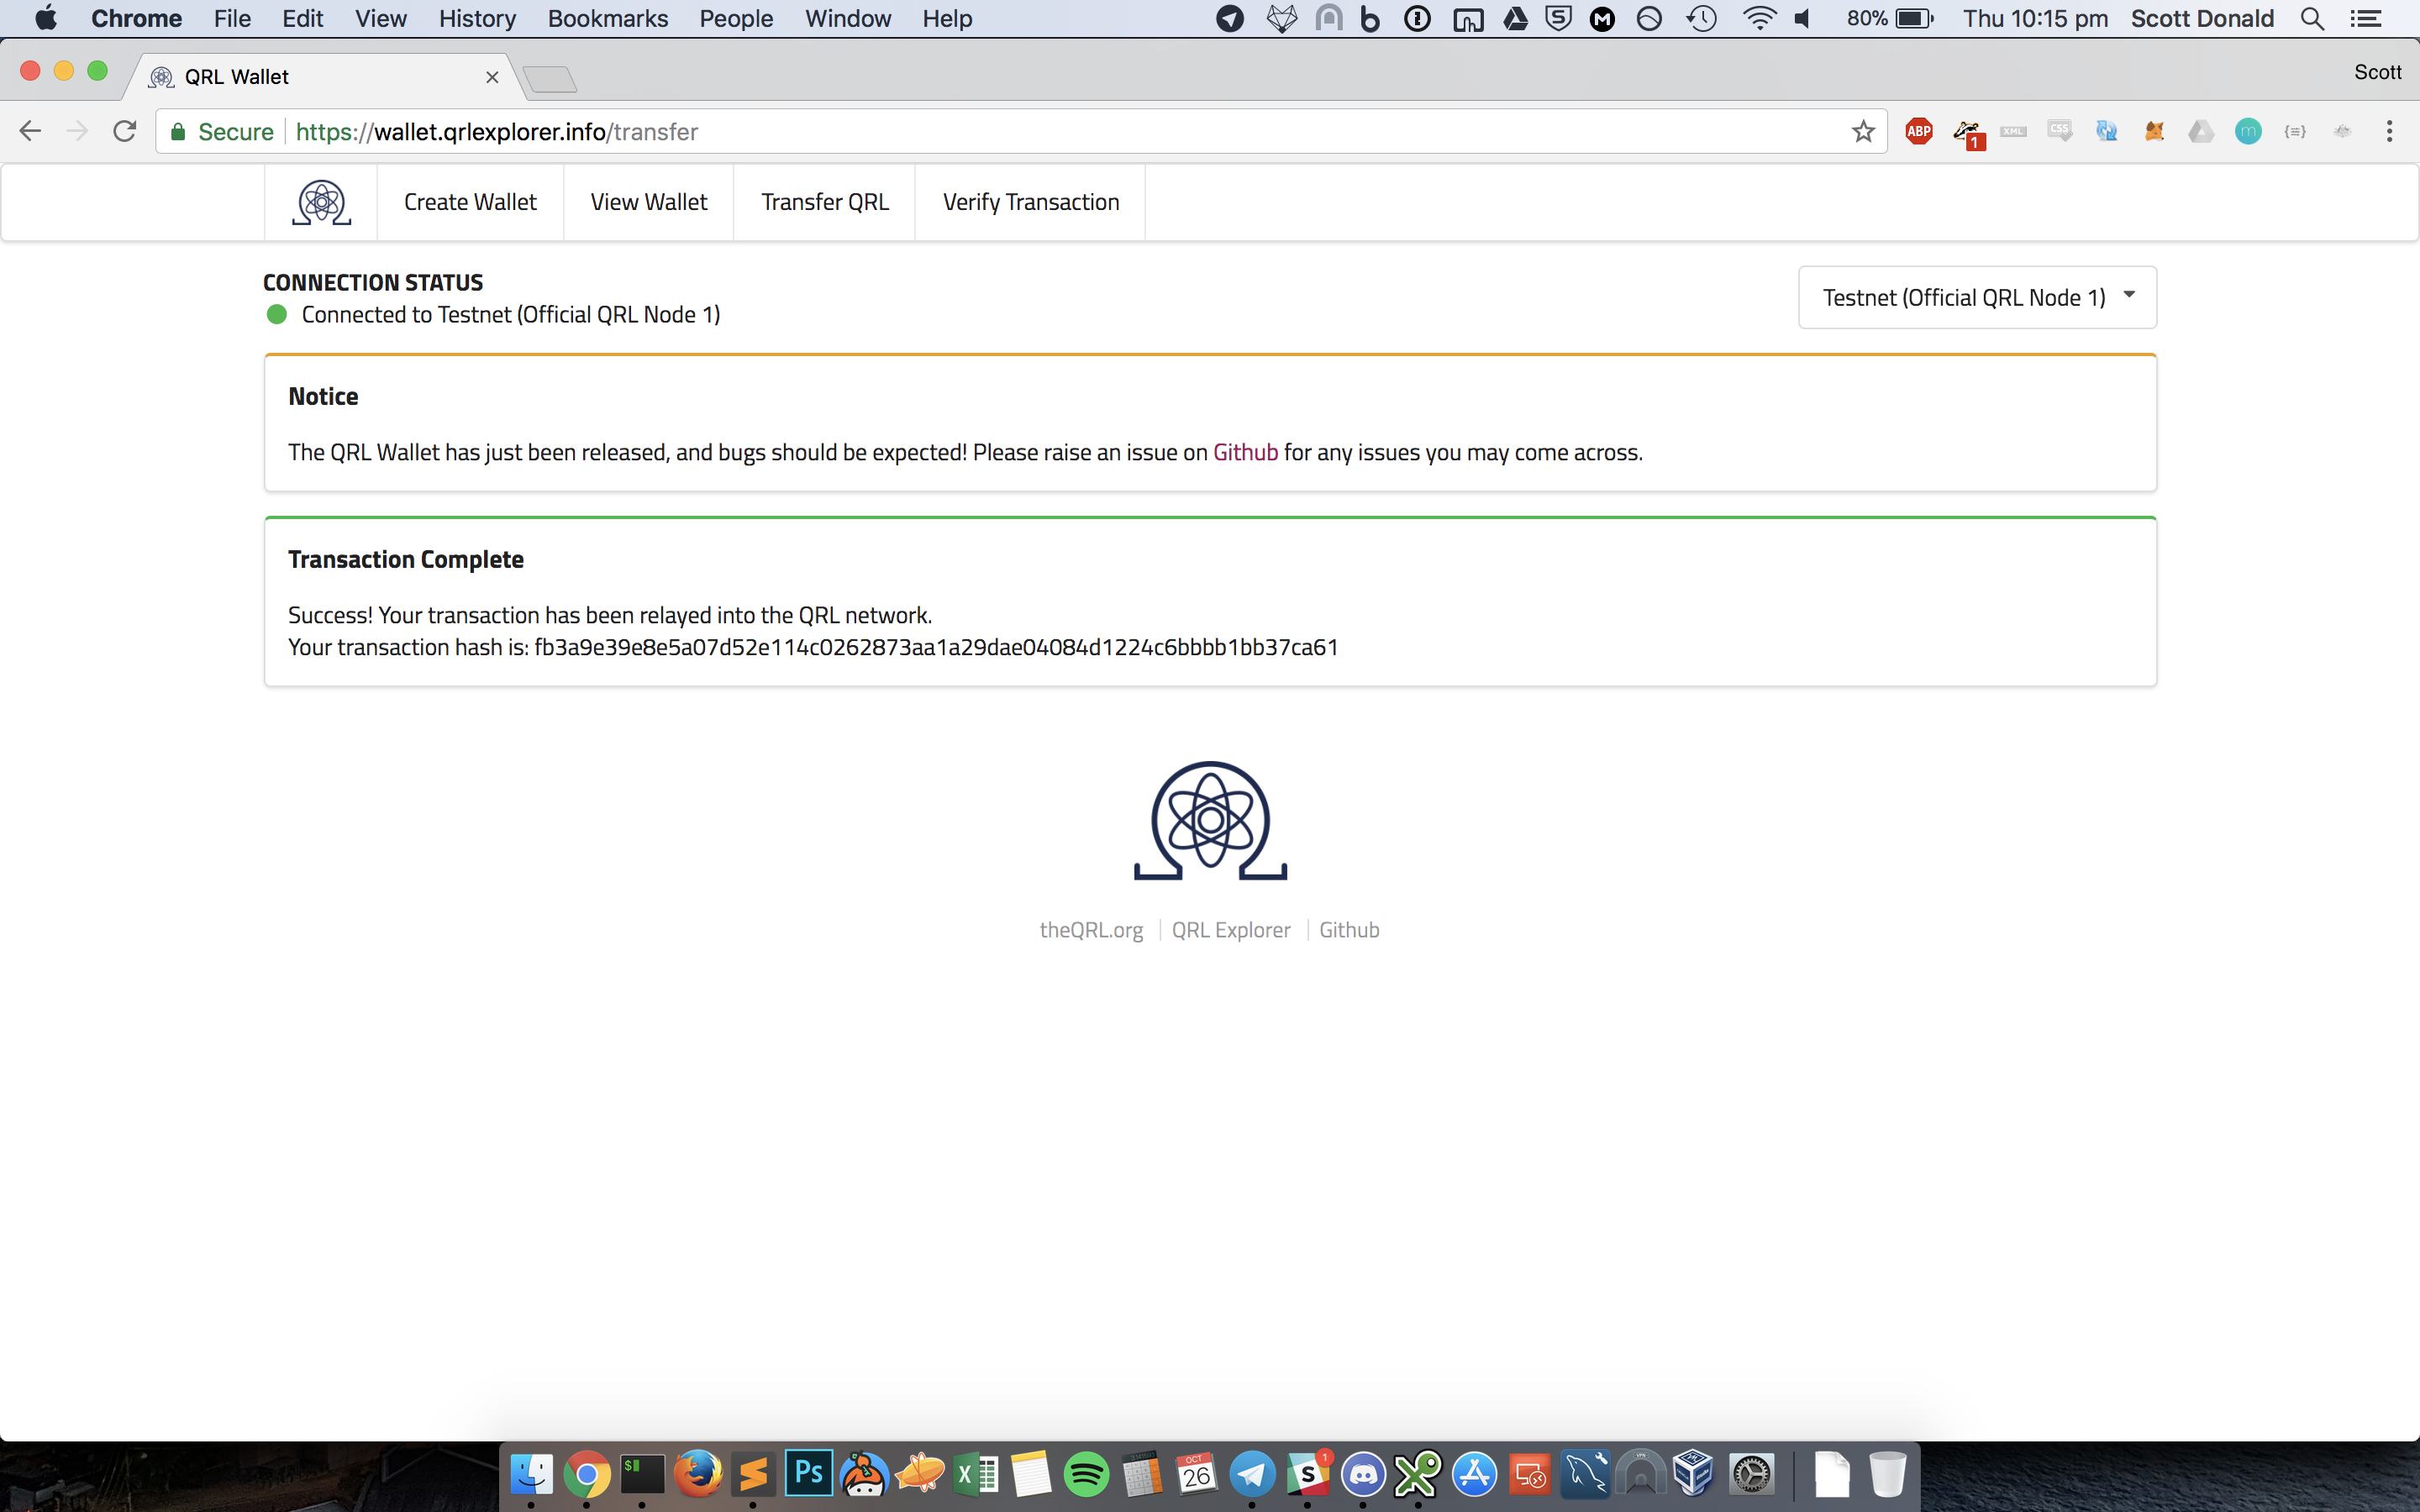Click the Wi-Fi status icon

pyautogui.click(x=1759, y=18)
